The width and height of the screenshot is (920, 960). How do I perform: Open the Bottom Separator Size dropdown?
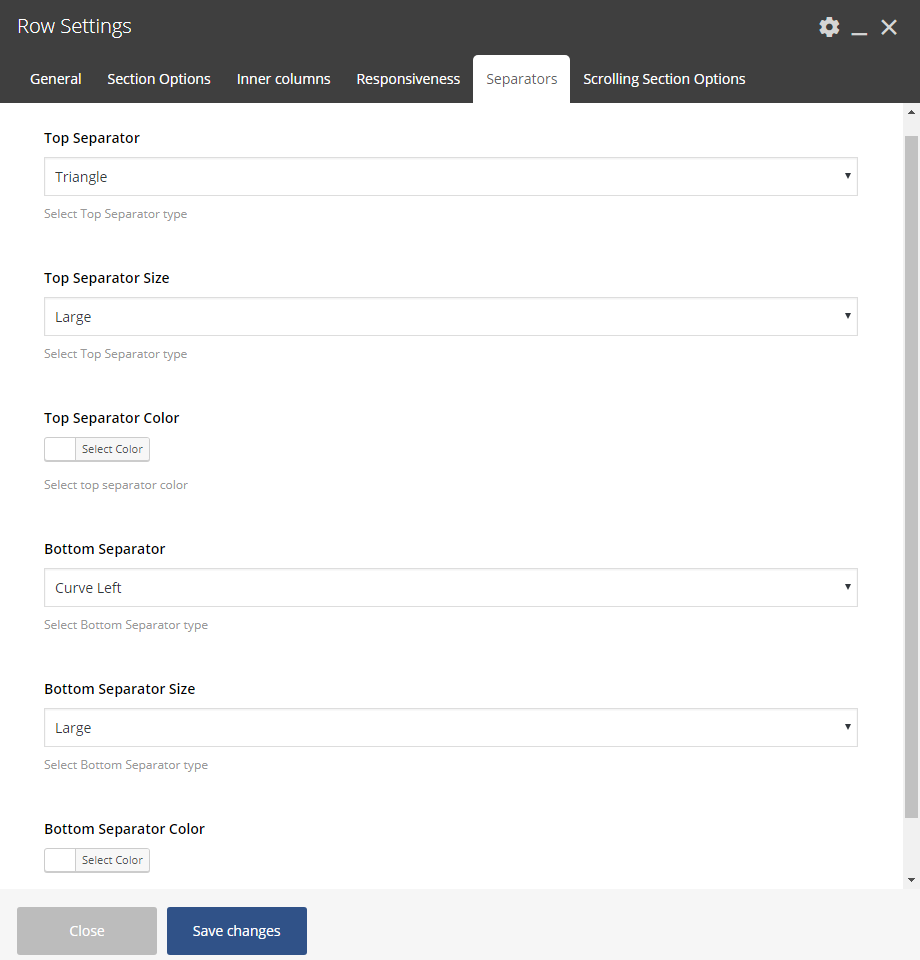(x=450, y=728)
